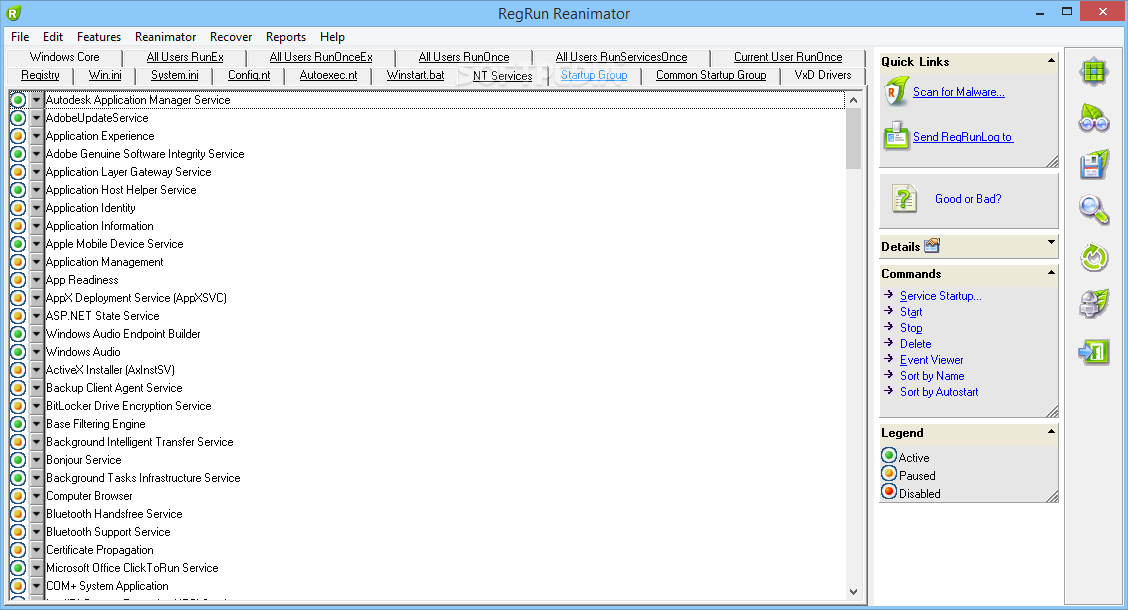Viewport: 1128px width, 610px height.
Task: Toggle status circle of Base Filtering Engine
Action: (x=18, y=424)
